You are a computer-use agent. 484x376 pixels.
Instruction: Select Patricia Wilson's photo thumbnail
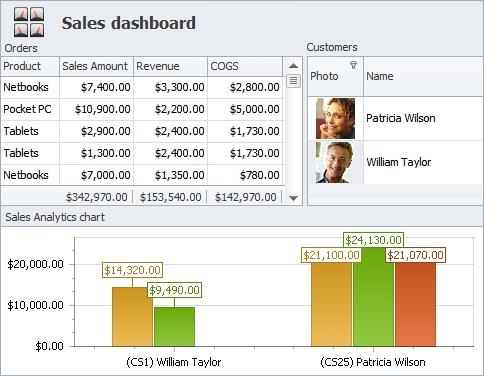pos(335,118)
